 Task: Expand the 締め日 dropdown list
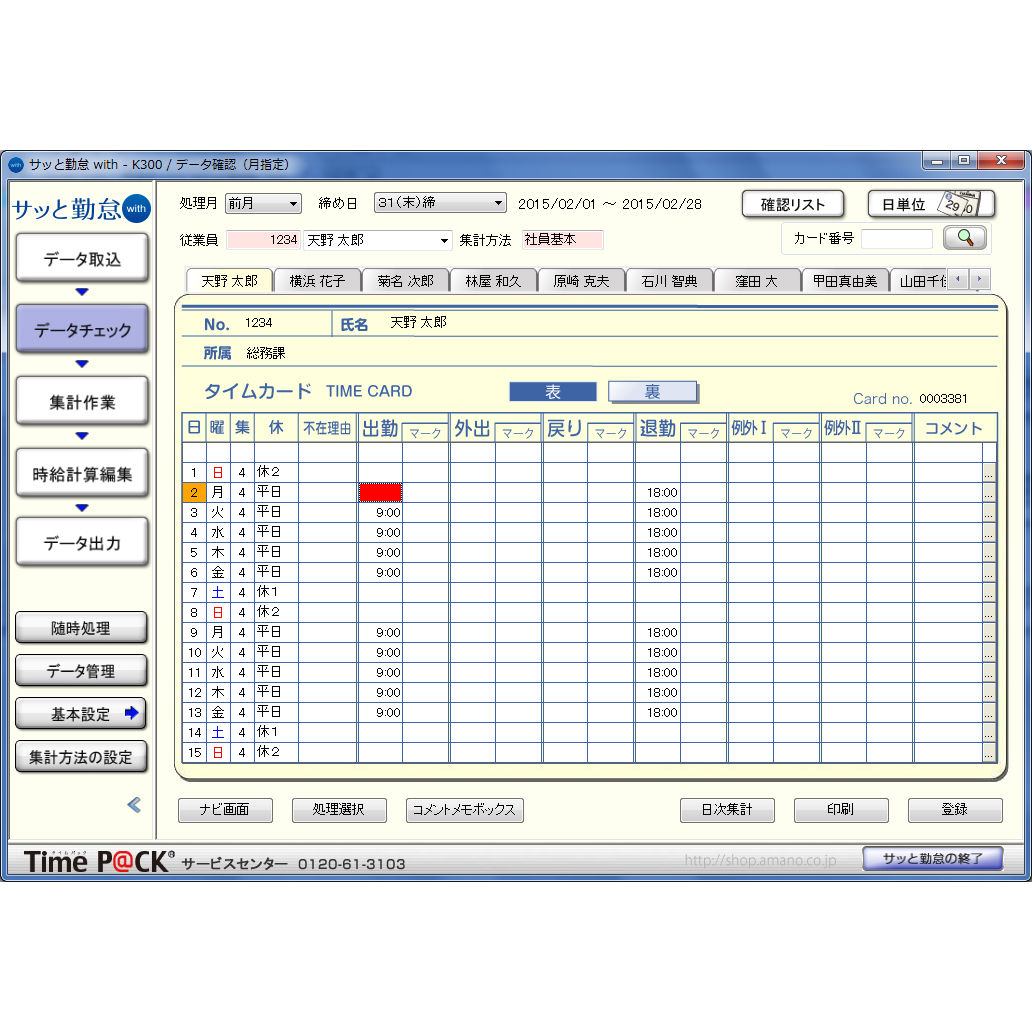coord(441,203)
